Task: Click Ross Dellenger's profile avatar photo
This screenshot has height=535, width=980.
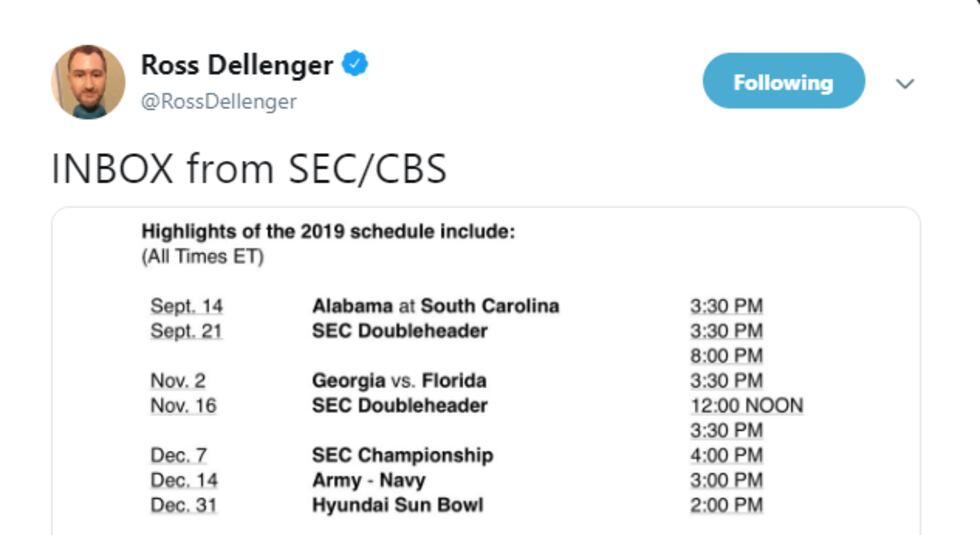Action: coord(88,82)
